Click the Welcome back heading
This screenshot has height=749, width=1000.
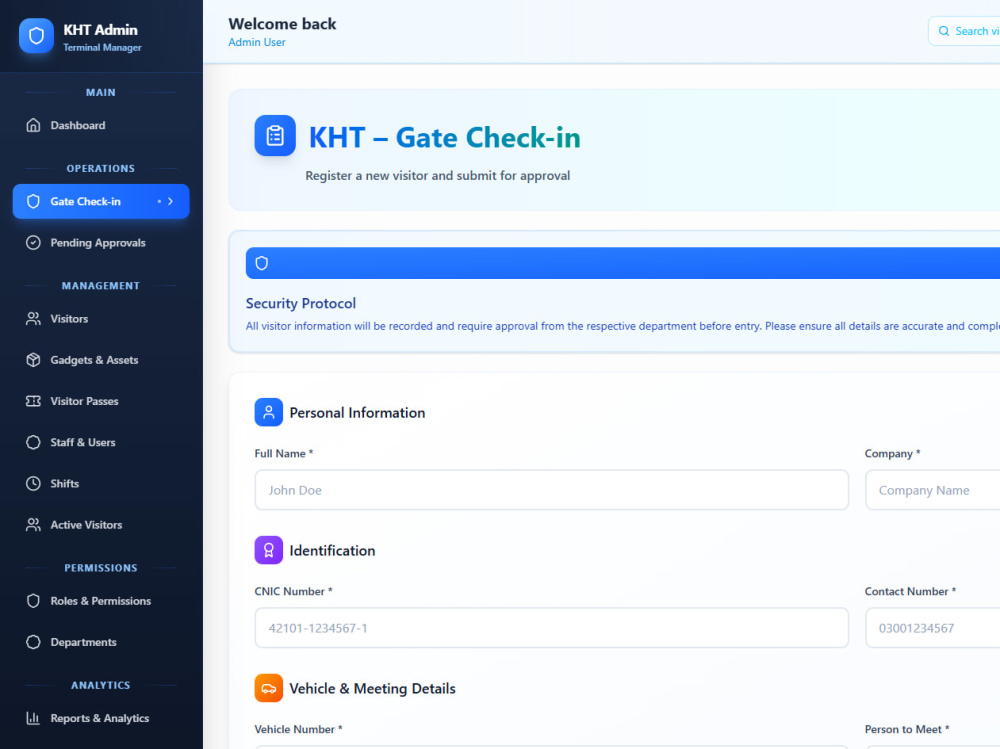(x=283, y=24)
